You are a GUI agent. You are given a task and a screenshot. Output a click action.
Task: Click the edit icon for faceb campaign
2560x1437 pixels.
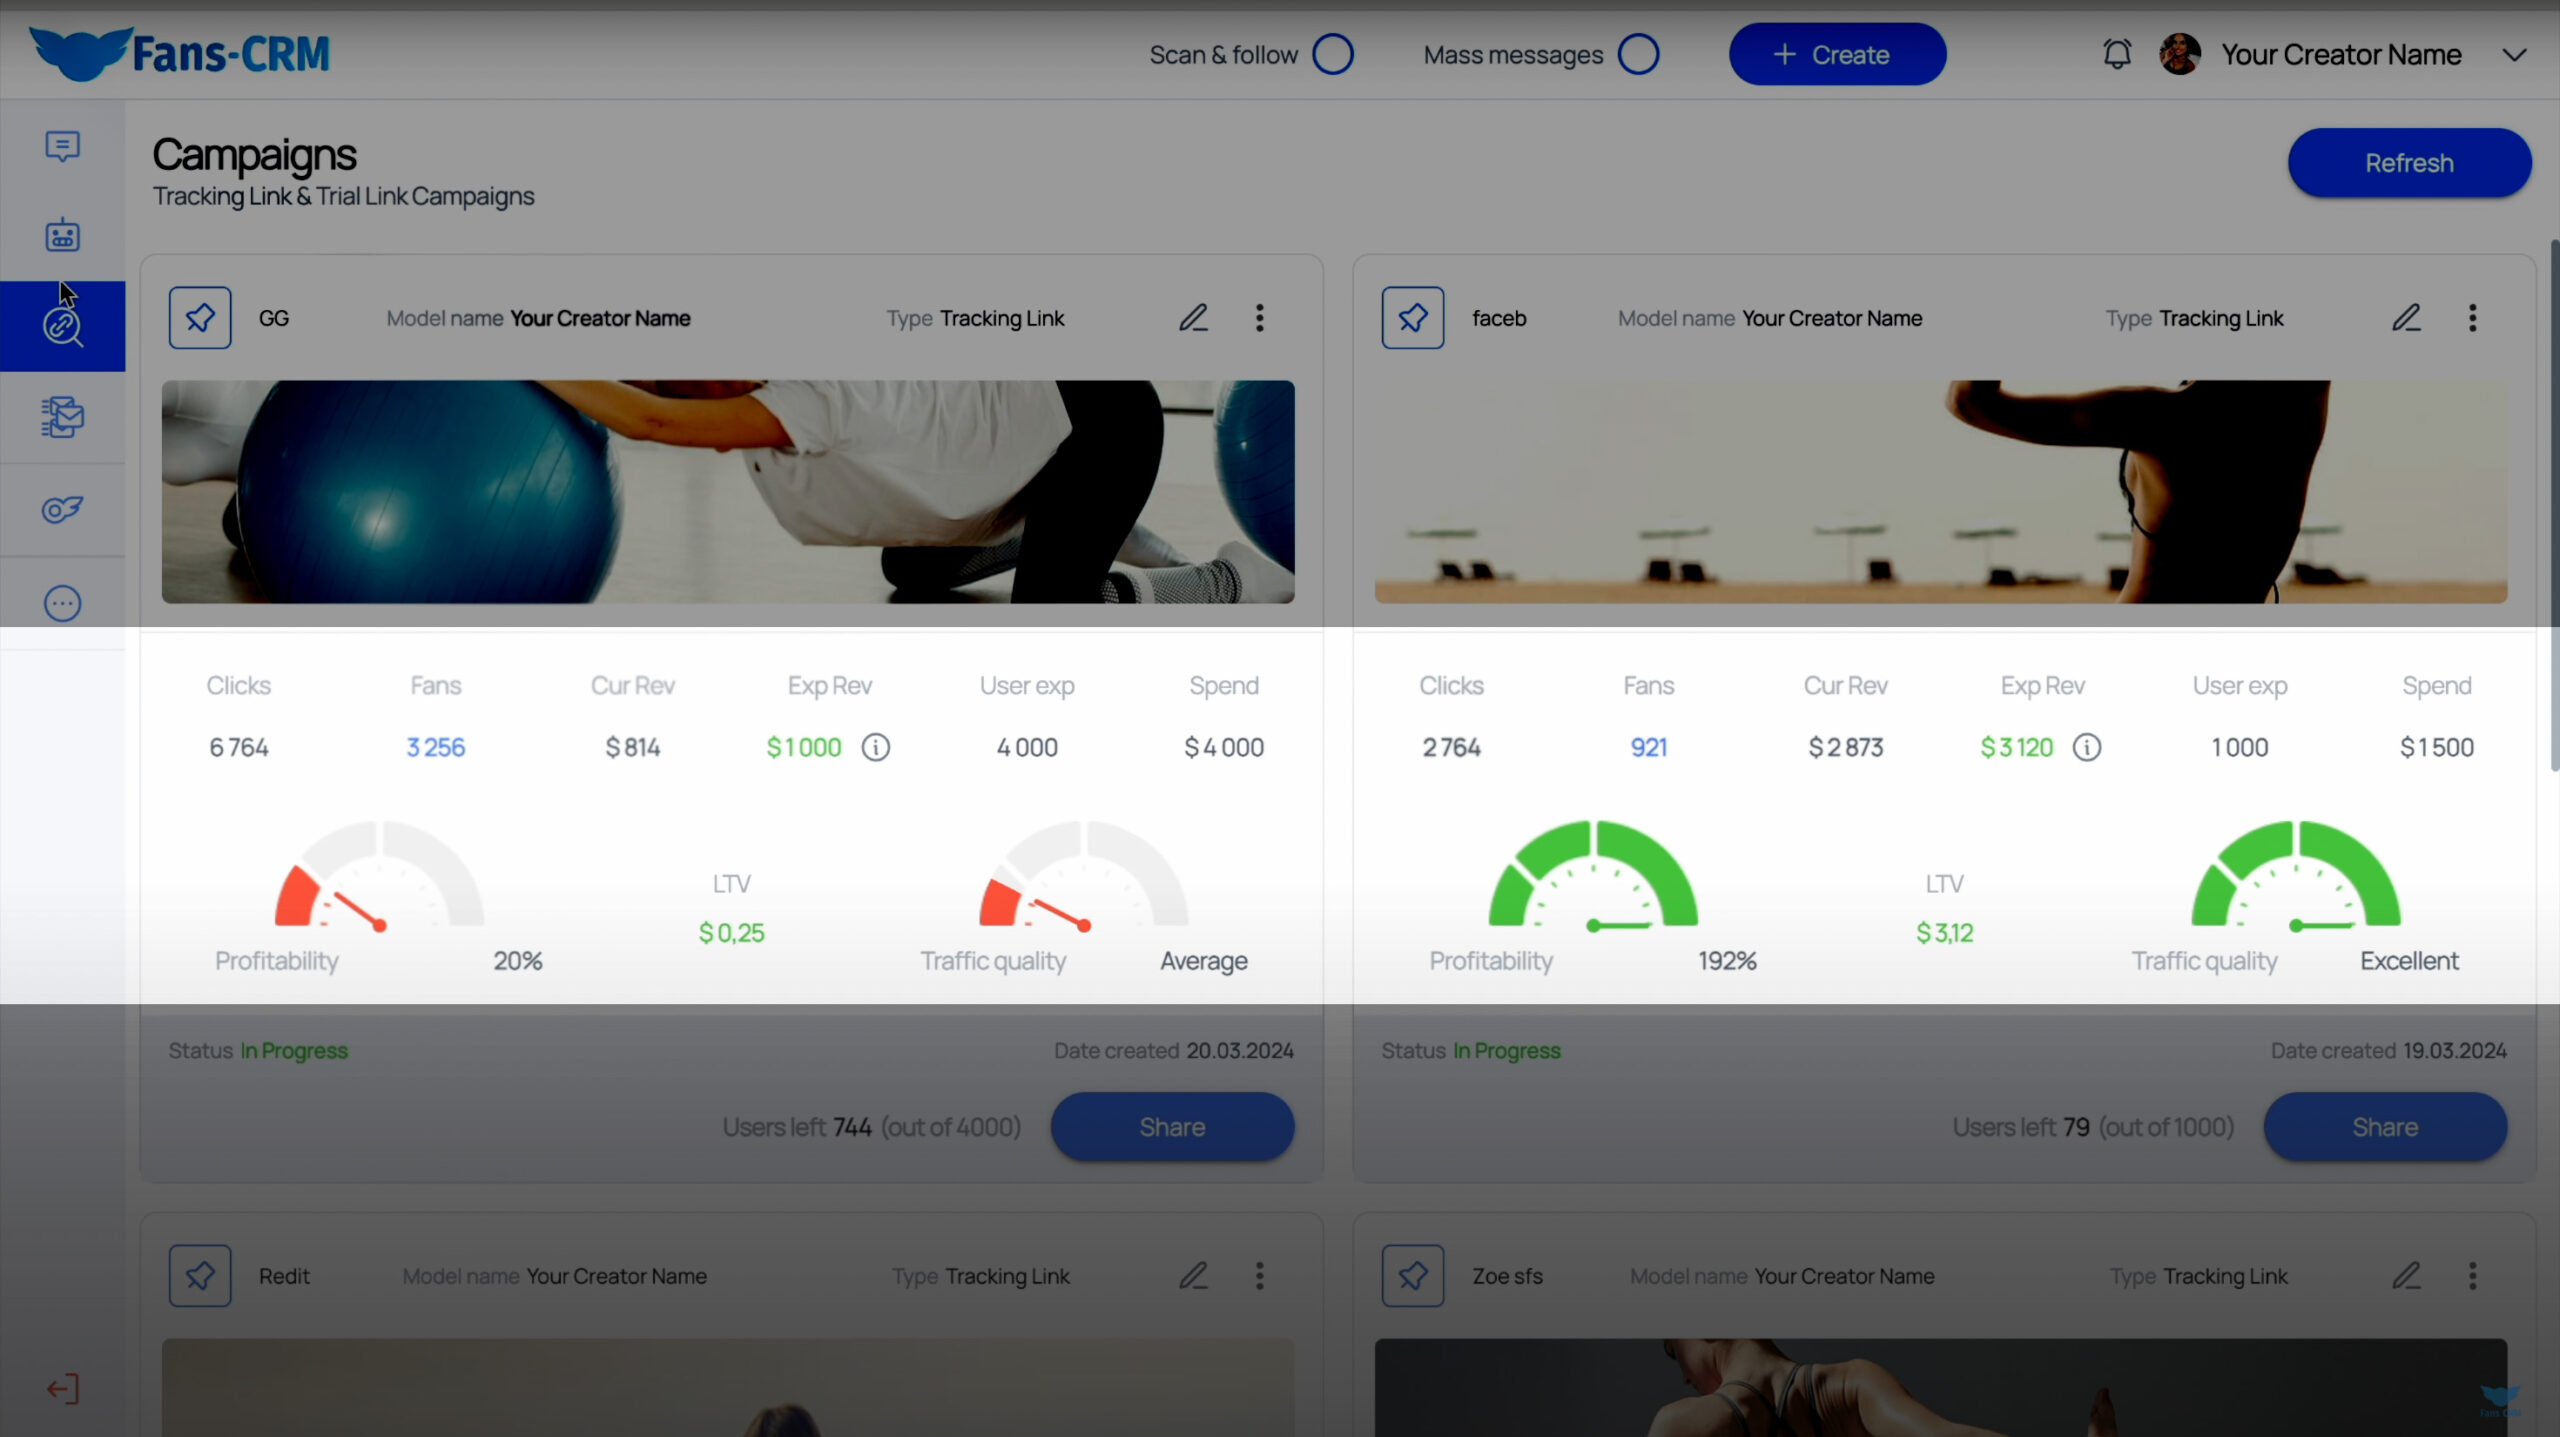(x=2407, y=317)
